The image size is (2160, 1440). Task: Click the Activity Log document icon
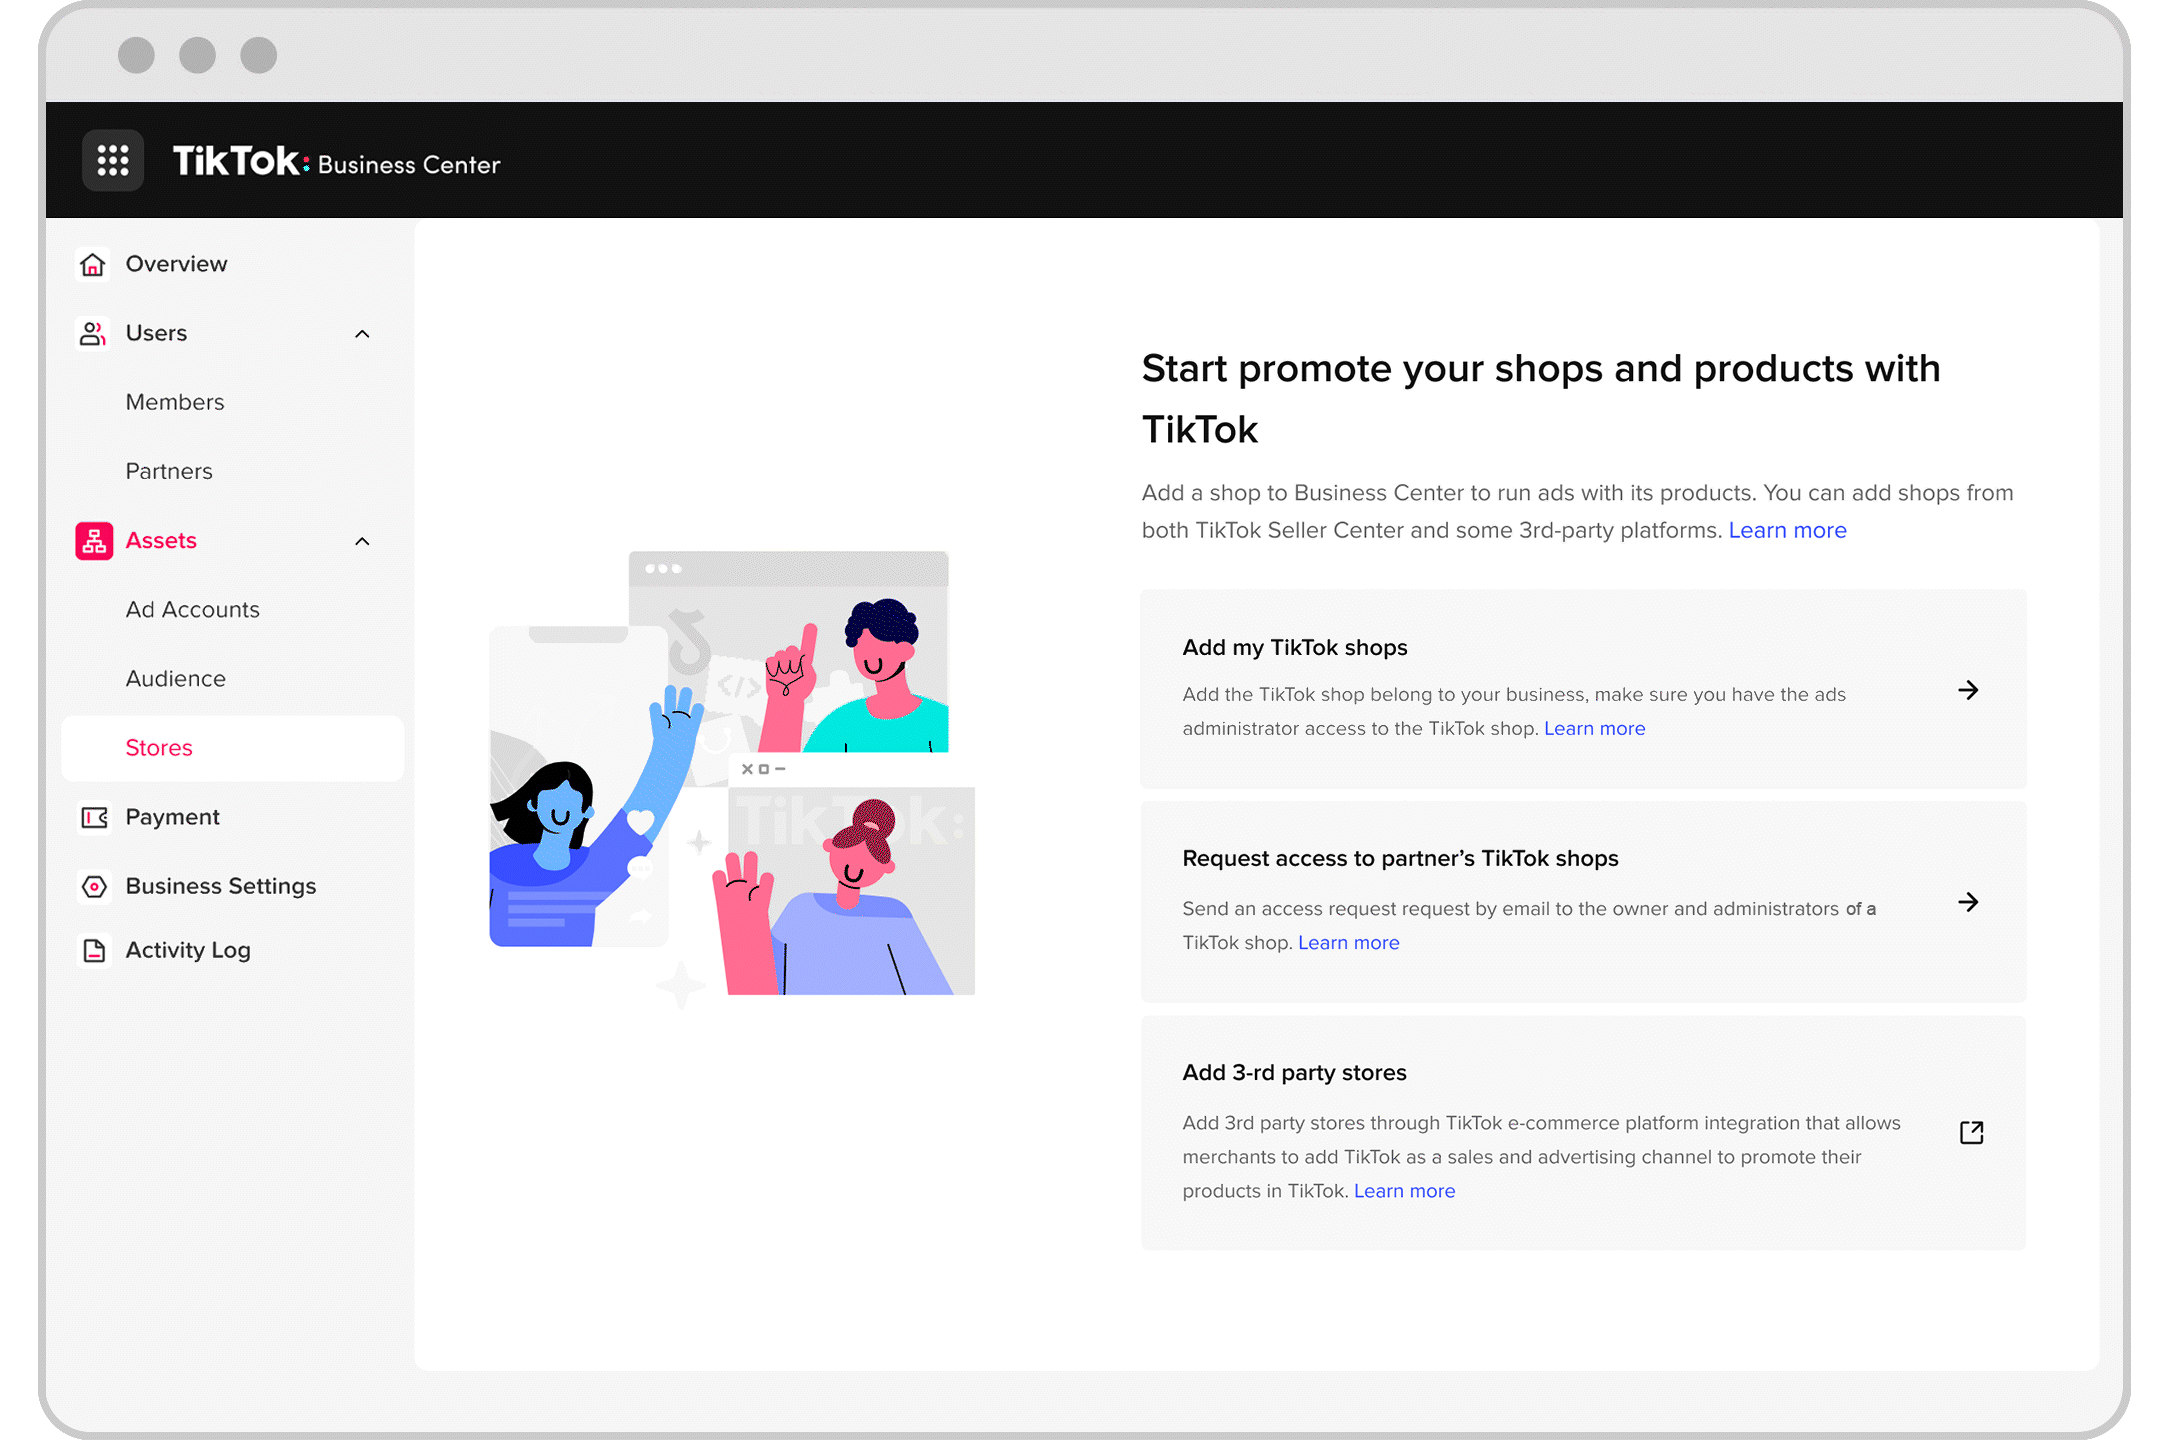point(93,948)
